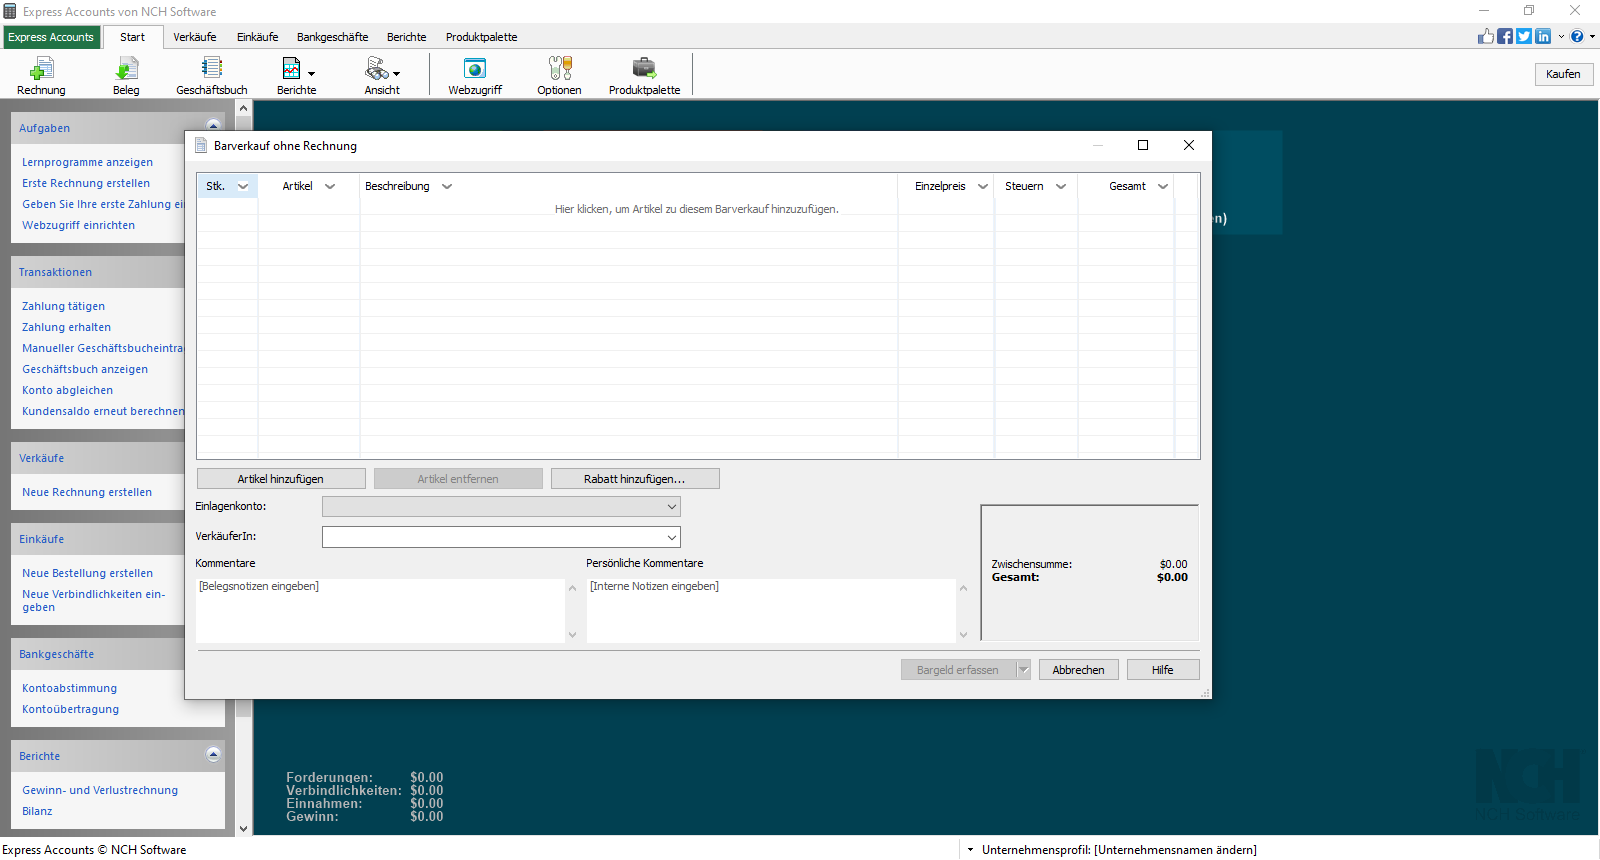
Task: Open the Bargeld erfassen dropdown arrow
Action: [1023, 670]
